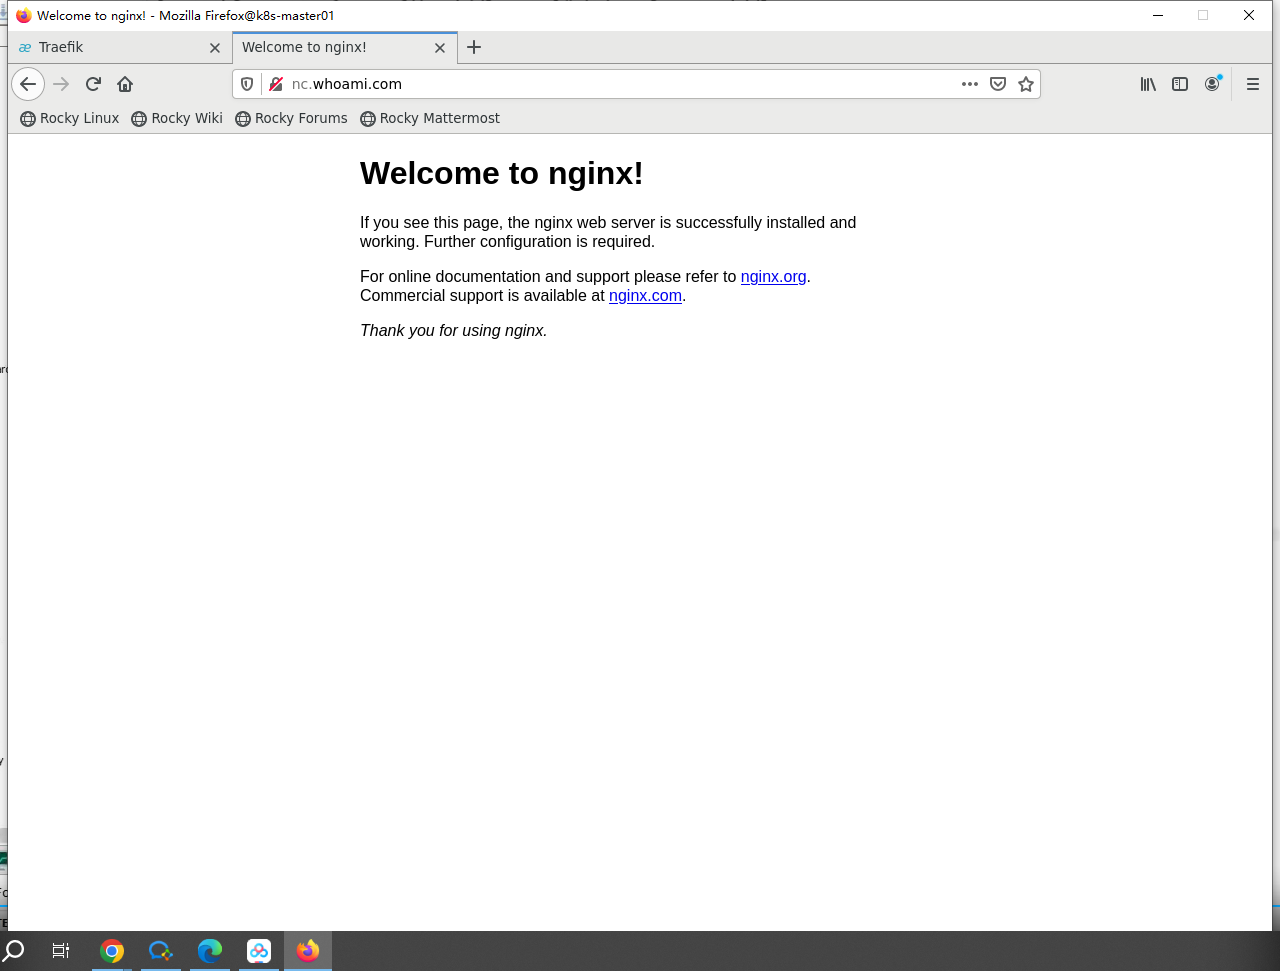Click the forward navigation arrow
Image resolution: width=1280 pixels, height=971 pixels.
pos(61,84)
